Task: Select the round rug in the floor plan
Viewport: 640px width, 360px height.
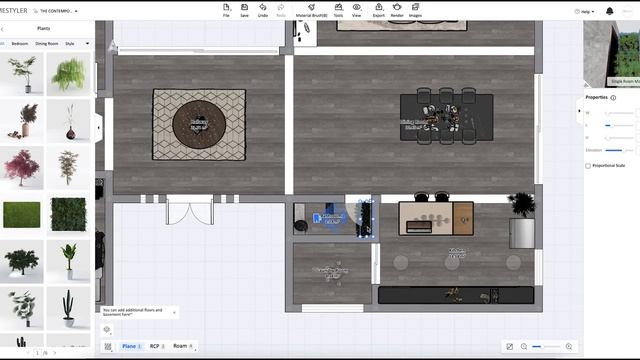Action: pyautogui.click(x=199, y=124)
